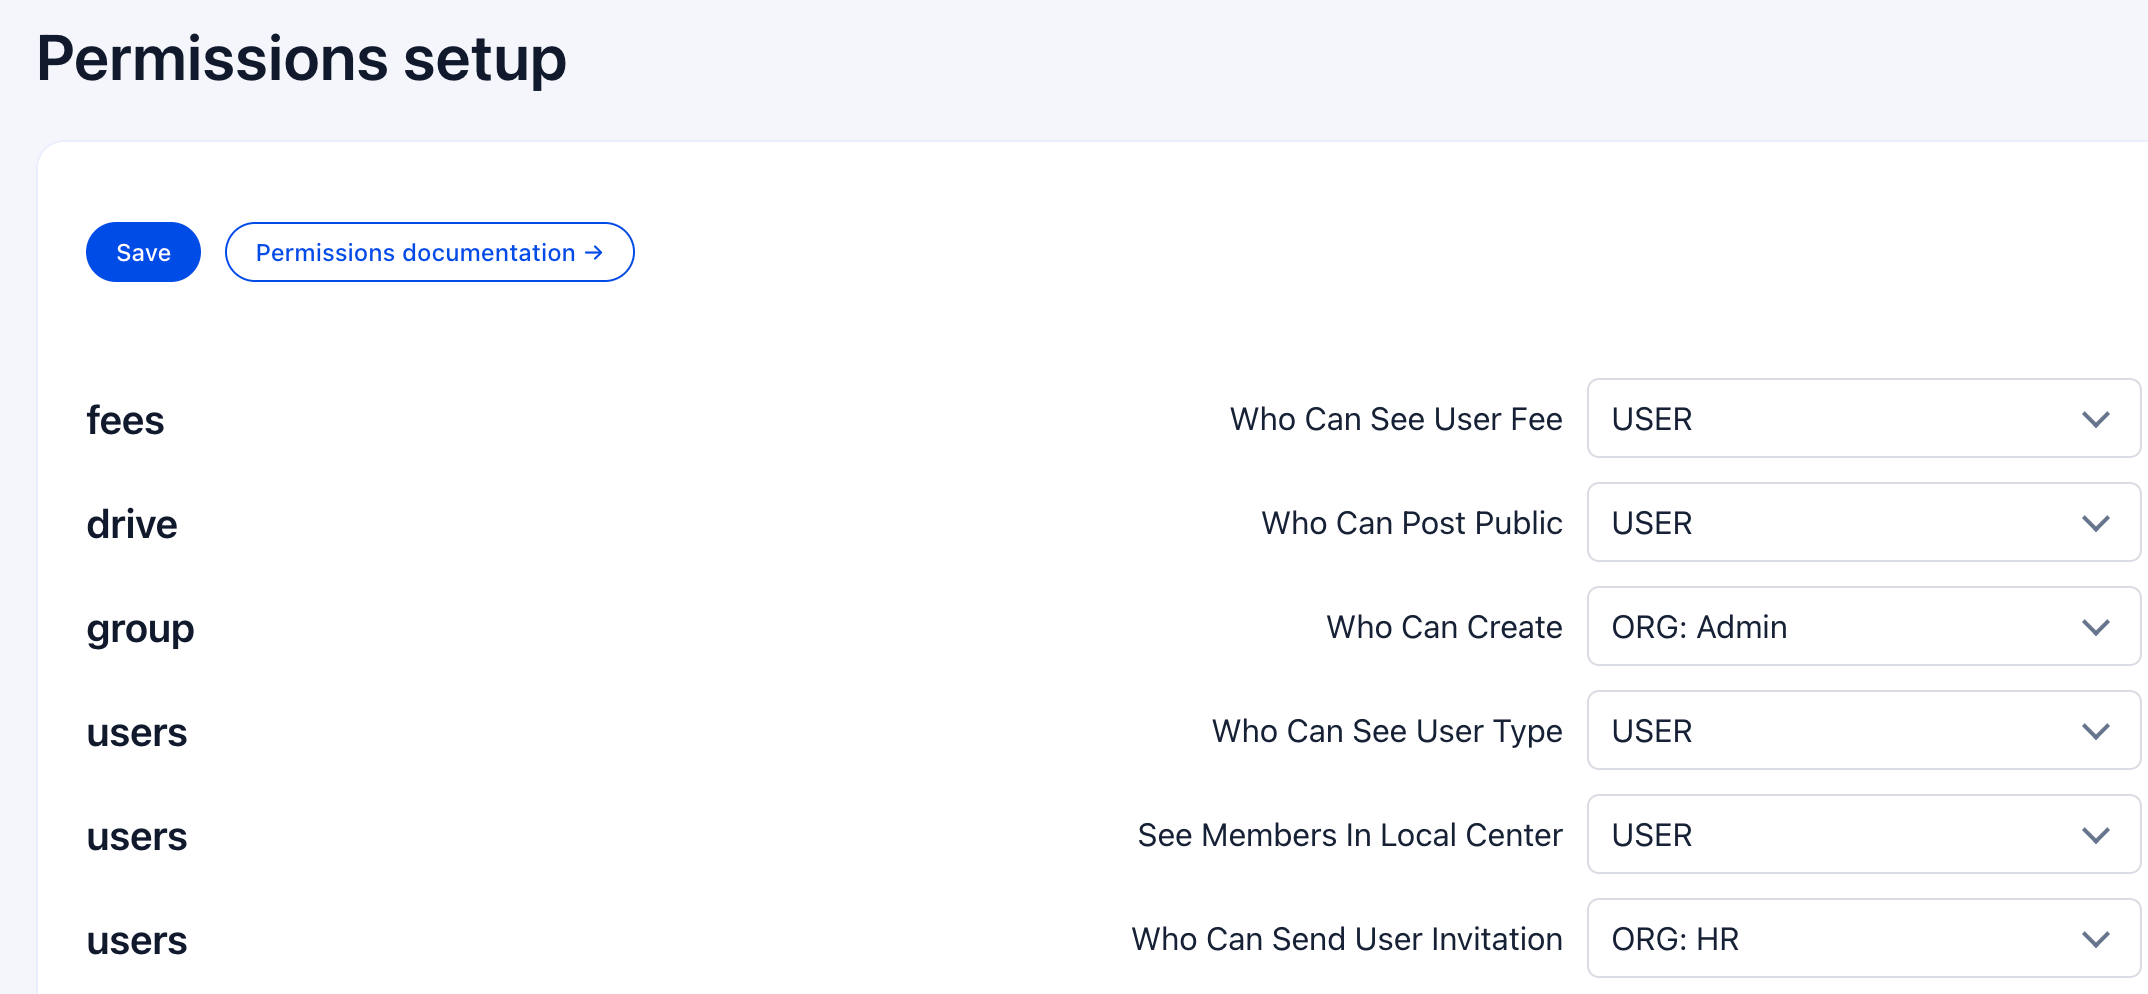Viewport: 2148px width, 994px height.
Task: Open the Permissions documentation link
Action: 415,252
